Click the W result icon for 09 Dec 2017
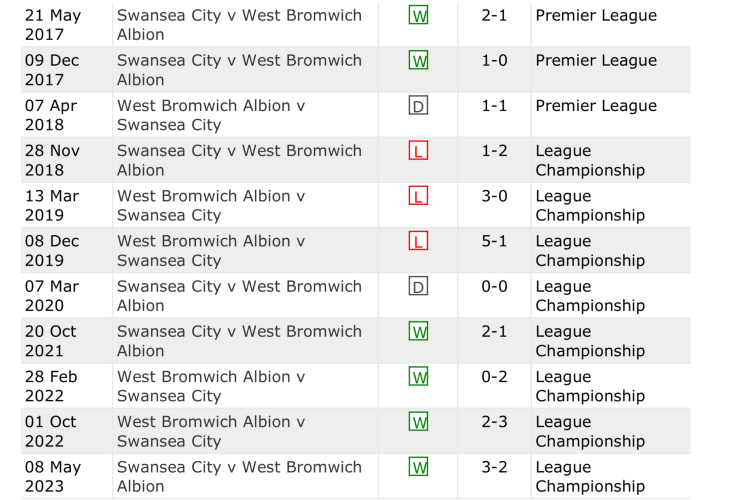 tap(419, 61)
